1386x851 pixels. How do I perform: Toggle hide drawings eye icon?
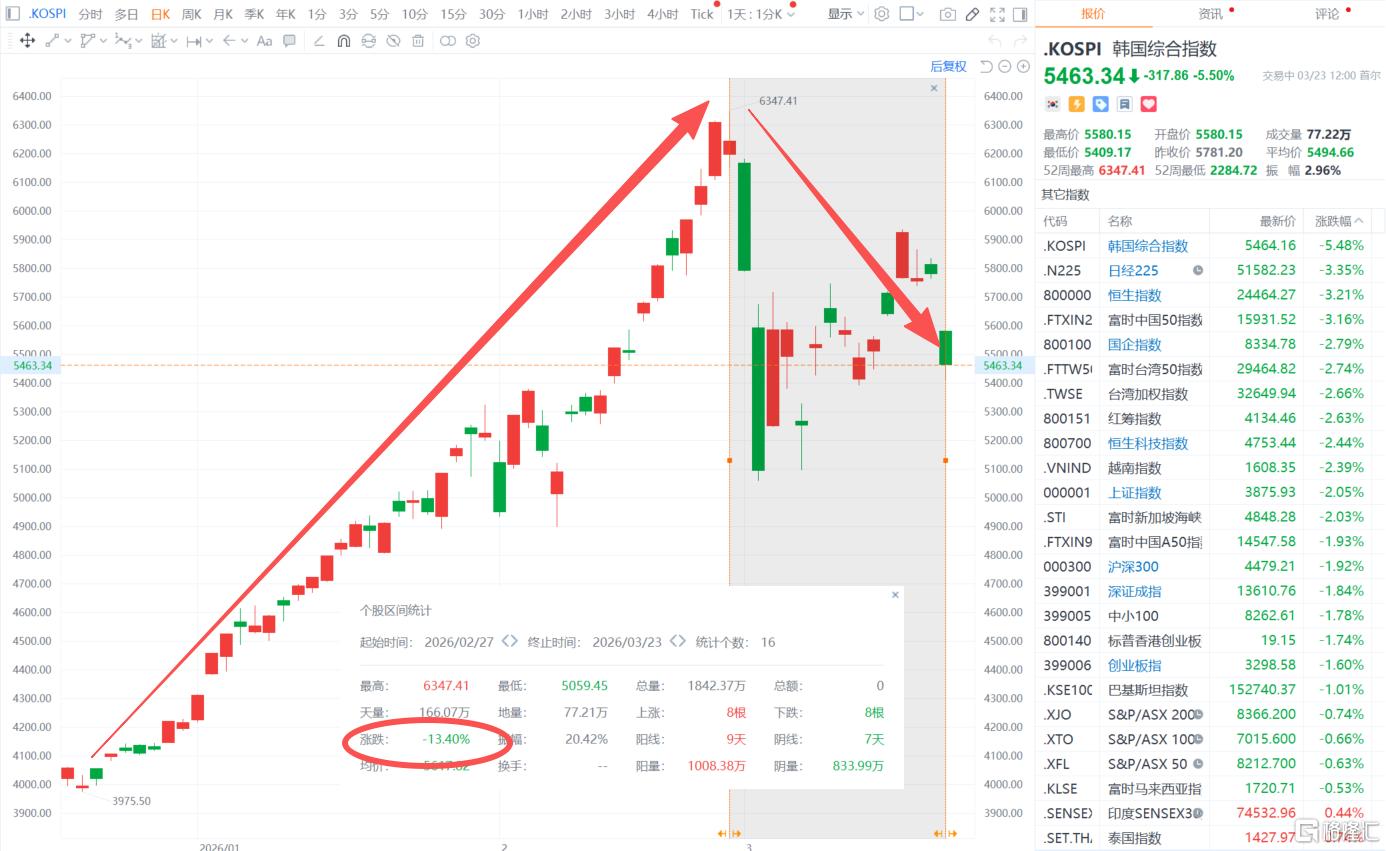(393, 41)
